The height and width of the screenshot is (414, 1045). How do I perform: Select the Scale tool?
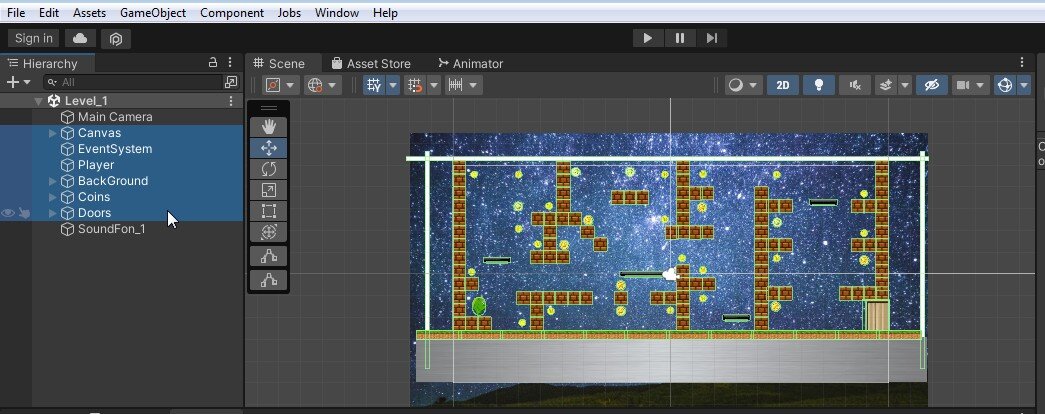click(269, 190)
